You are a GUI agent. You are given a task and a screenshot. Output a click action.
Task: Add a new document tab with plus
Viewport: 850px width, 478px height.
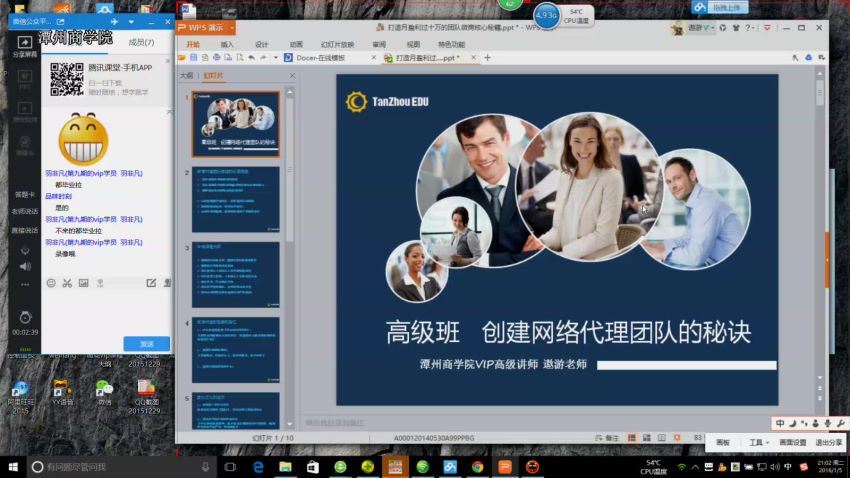tap(487, 57)
